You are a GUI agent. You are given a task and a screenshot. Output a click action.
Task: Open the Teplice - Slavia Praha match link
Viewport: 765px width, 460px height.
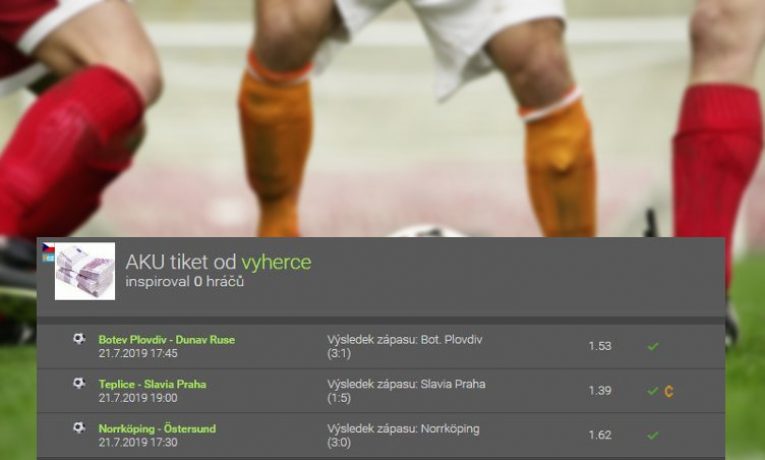click(152, 384)
